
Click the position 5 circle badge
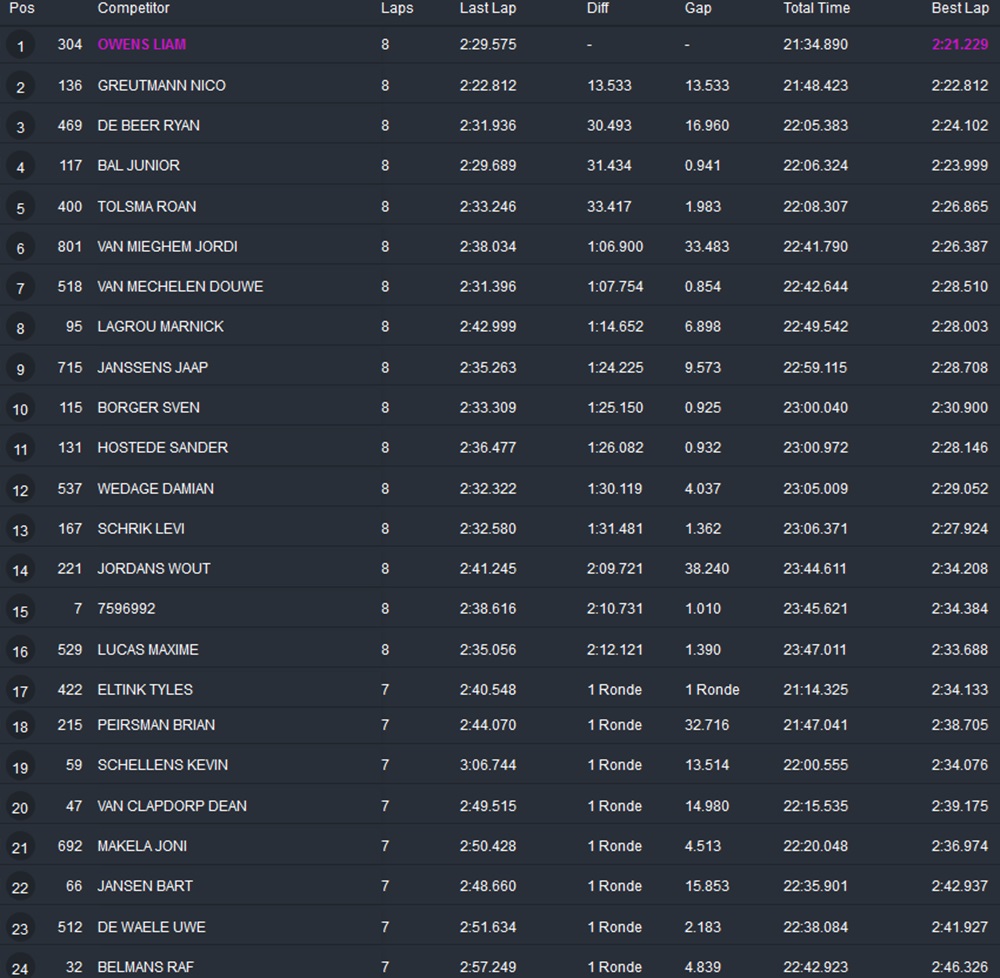(20, 208)
